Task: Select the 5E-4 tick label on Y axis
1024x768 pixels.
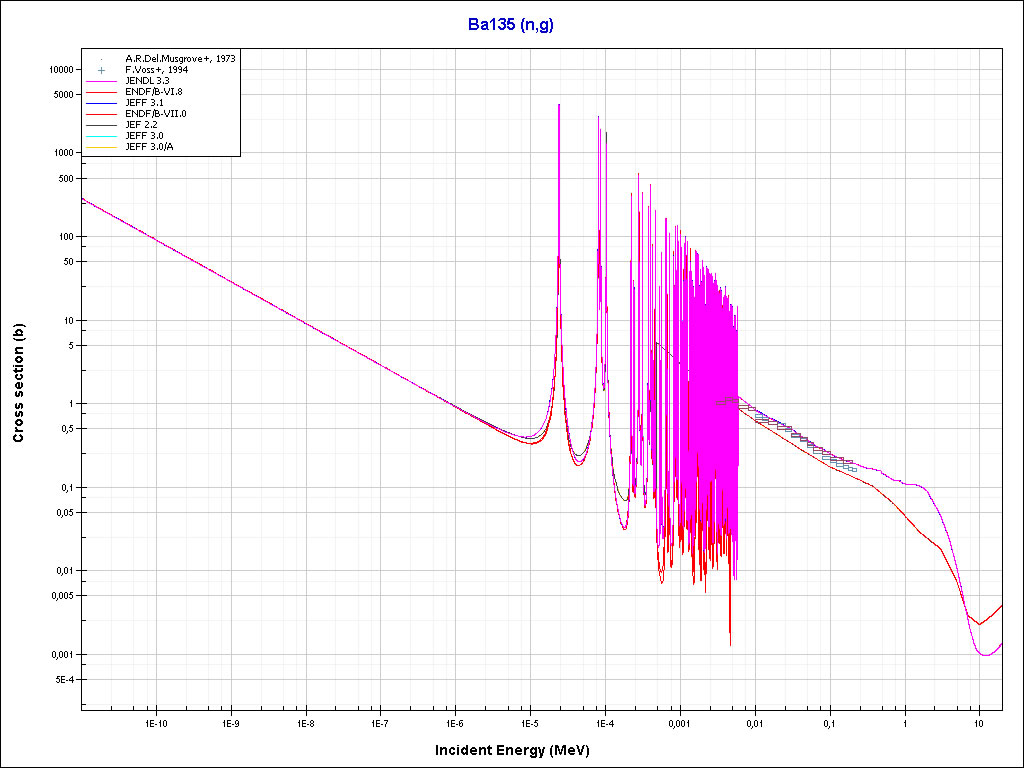Action: tap(62, 680)
